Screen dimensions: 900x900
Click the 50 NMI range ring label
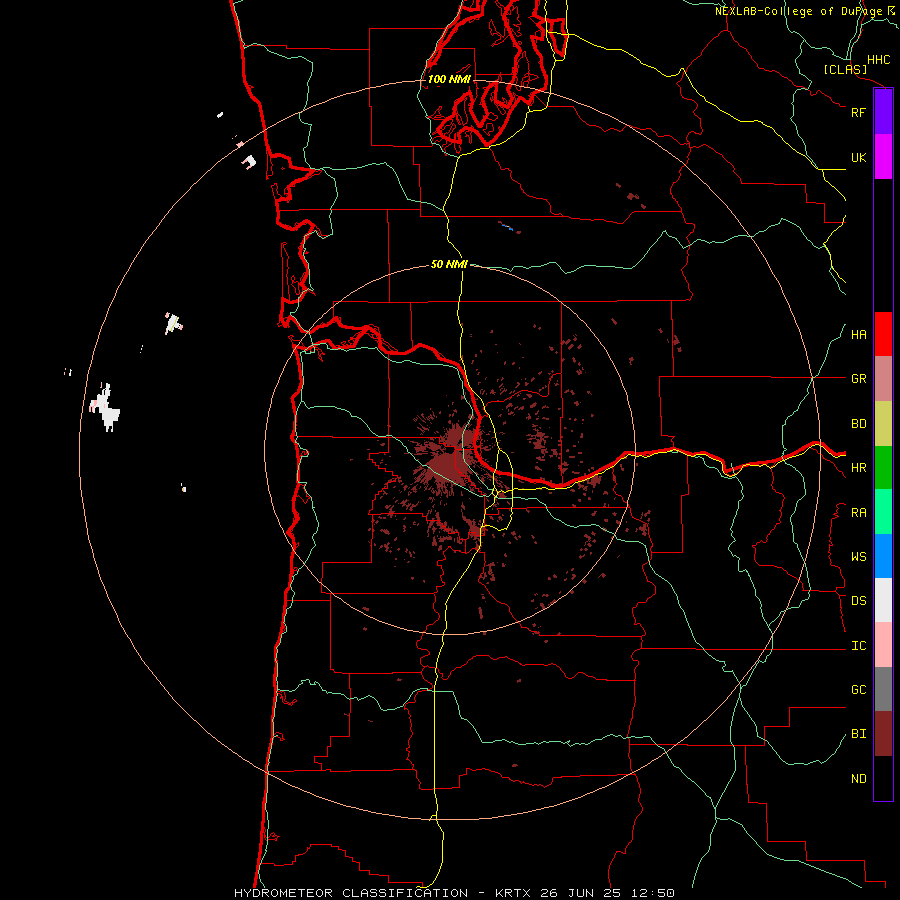click(x=449, y=264)
